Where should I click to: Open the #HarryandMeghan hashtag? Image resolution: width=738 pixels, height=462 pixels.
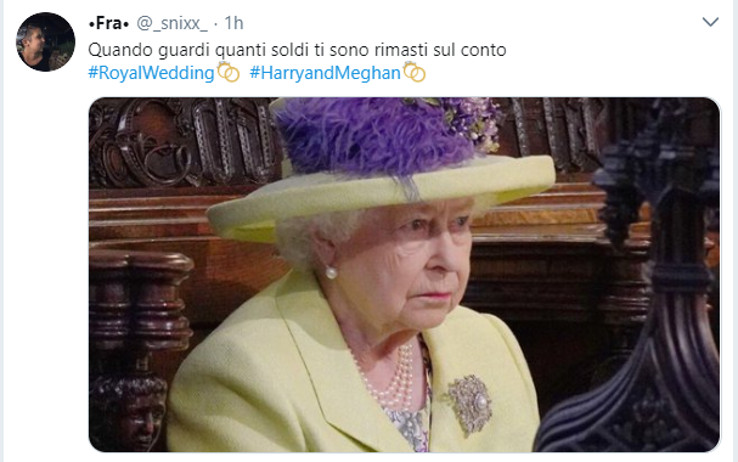(x=325, y=73)
